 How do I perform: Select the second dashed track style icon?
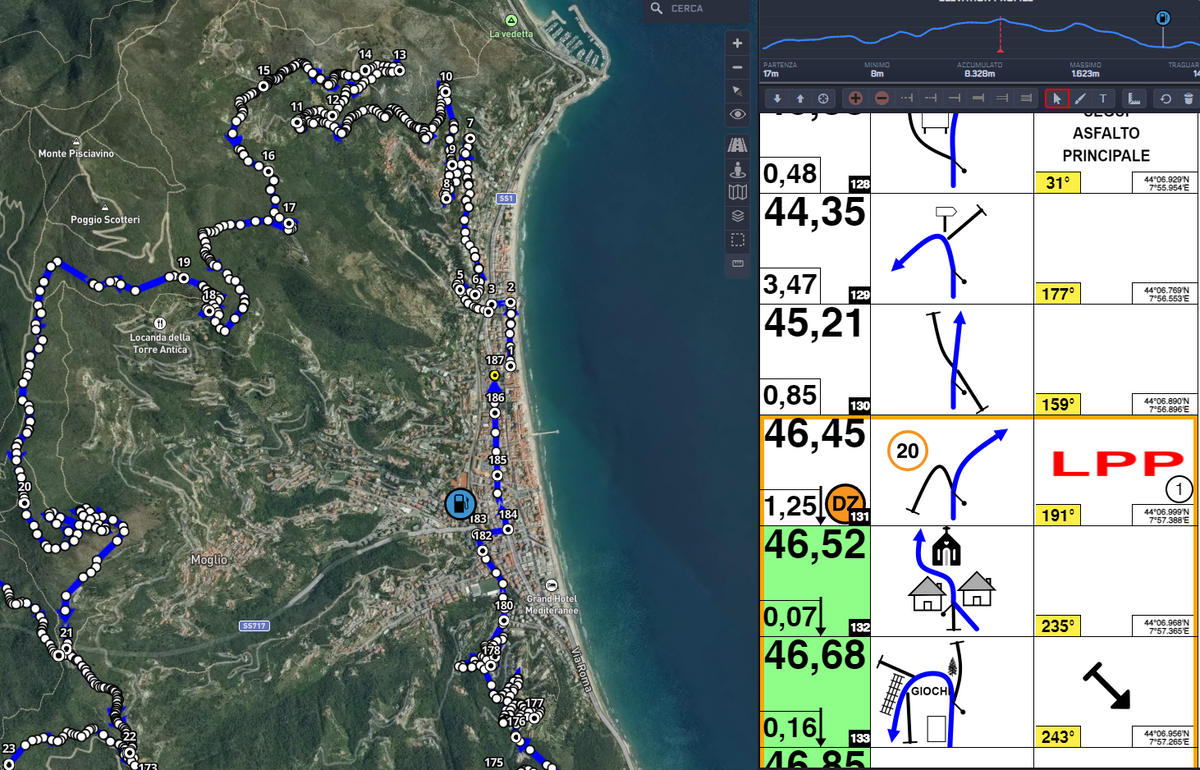931,99
